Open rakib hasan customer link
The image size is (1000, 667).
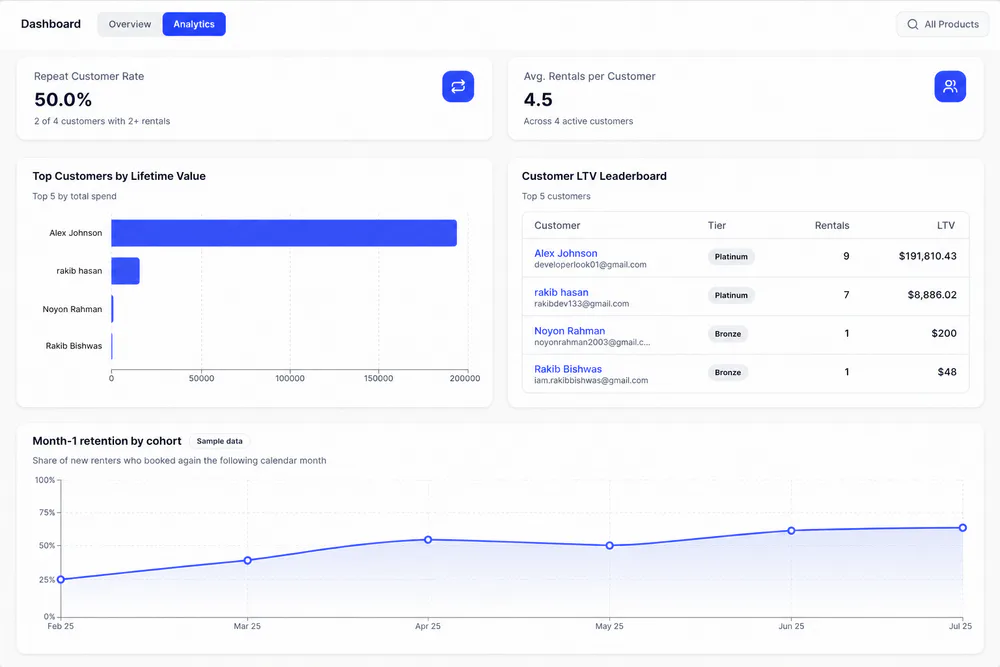(561, 292)
